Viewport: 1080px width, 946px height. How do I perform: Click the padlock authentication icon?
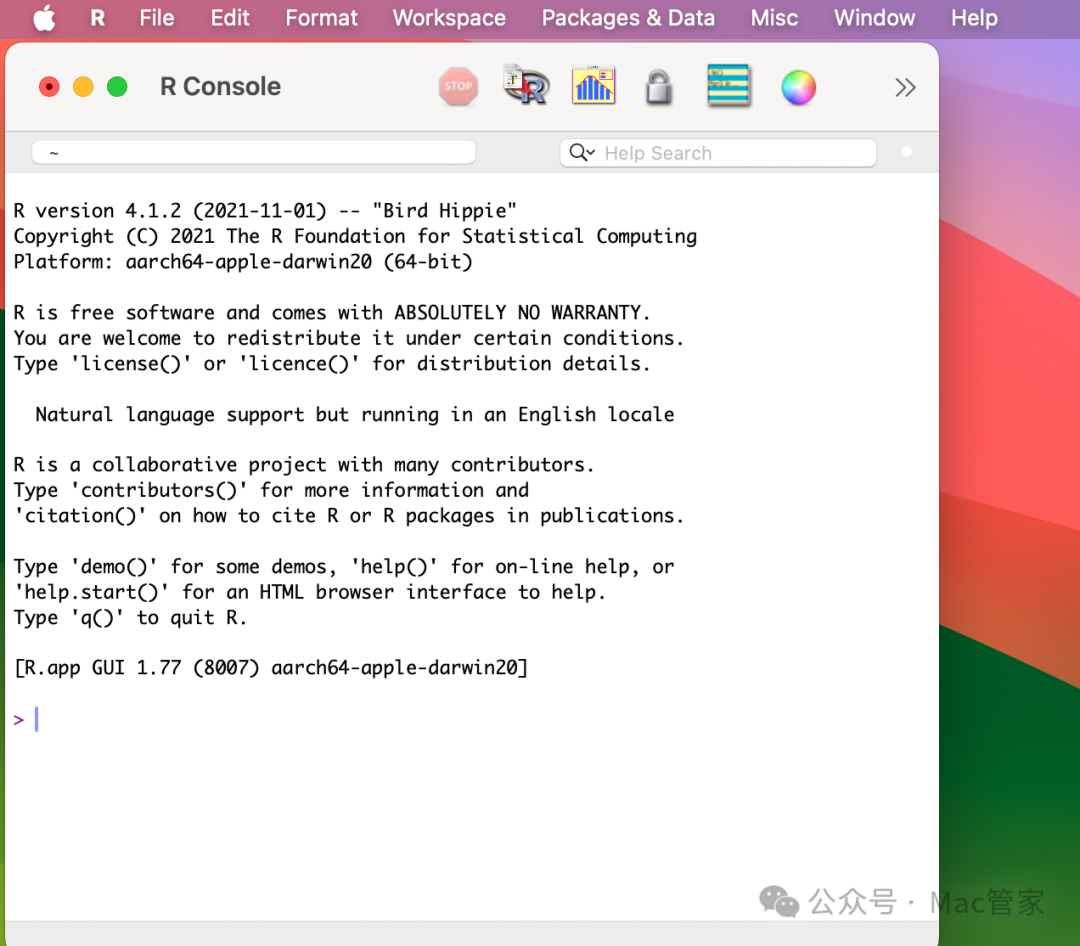point(658,87)
